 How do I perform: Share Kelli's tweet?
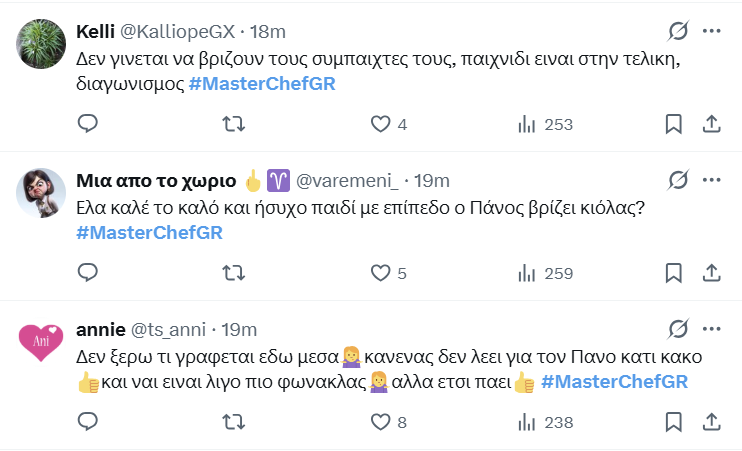pyautogui.click(x=711, y=124)
